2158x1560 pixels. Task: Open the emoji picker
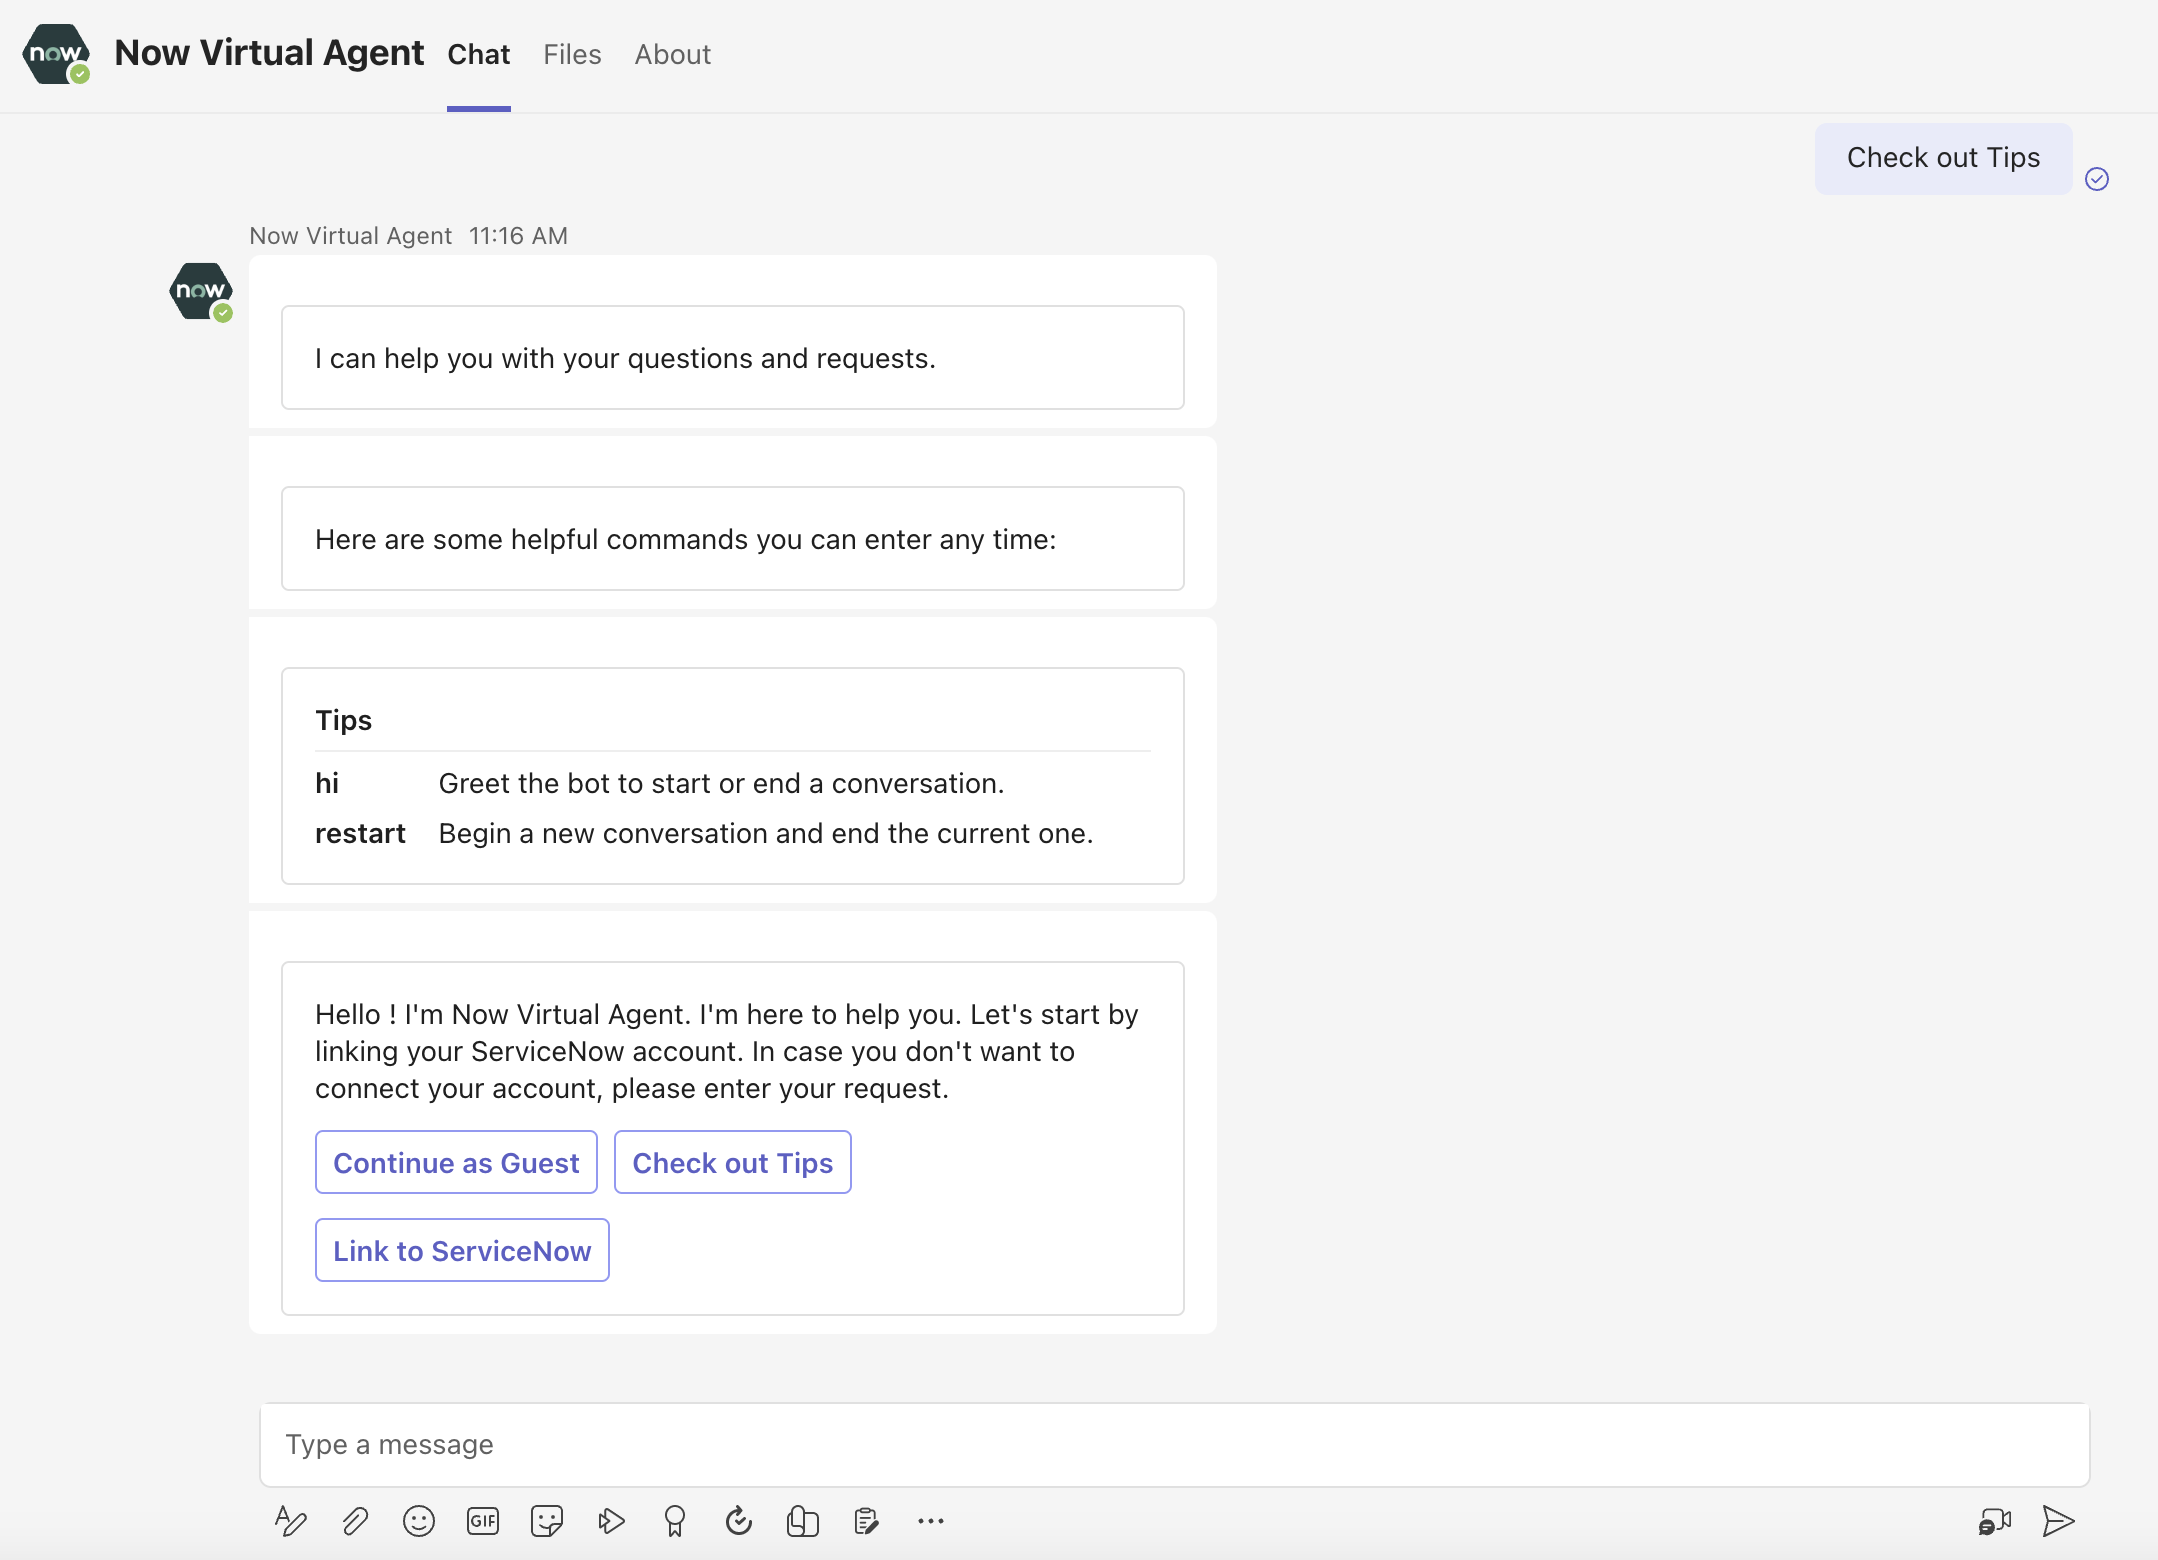[x=419, y=1521]
